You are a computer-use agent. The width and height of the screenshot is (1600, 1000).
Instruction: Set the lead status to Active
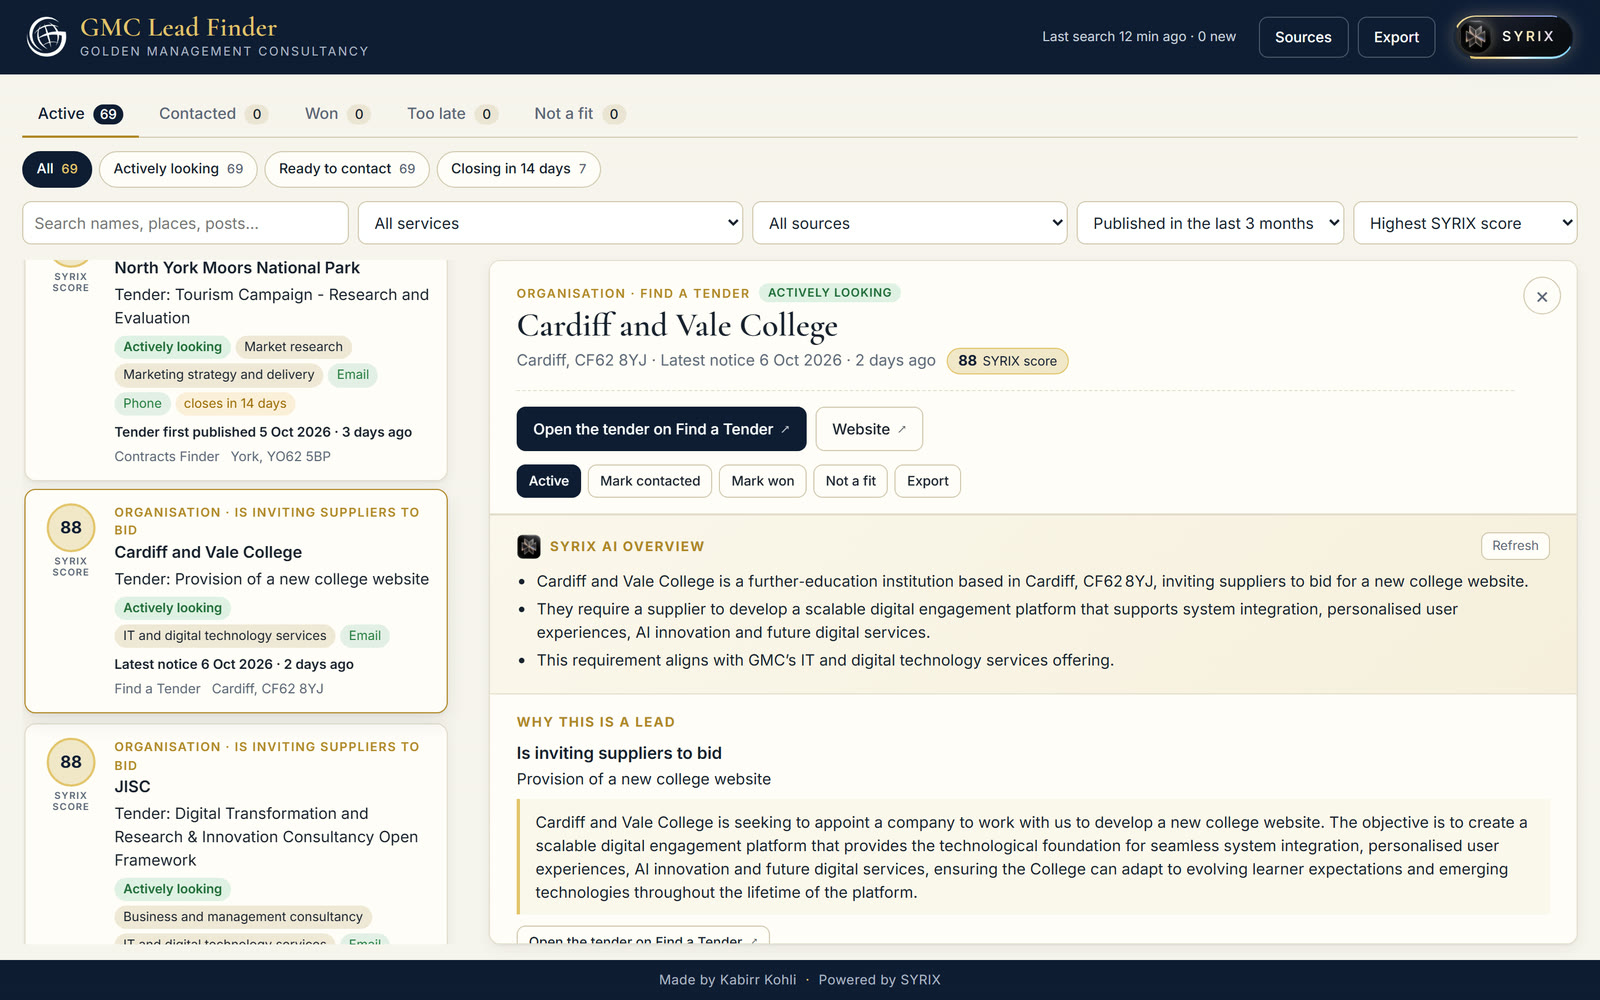coord(548,481)
